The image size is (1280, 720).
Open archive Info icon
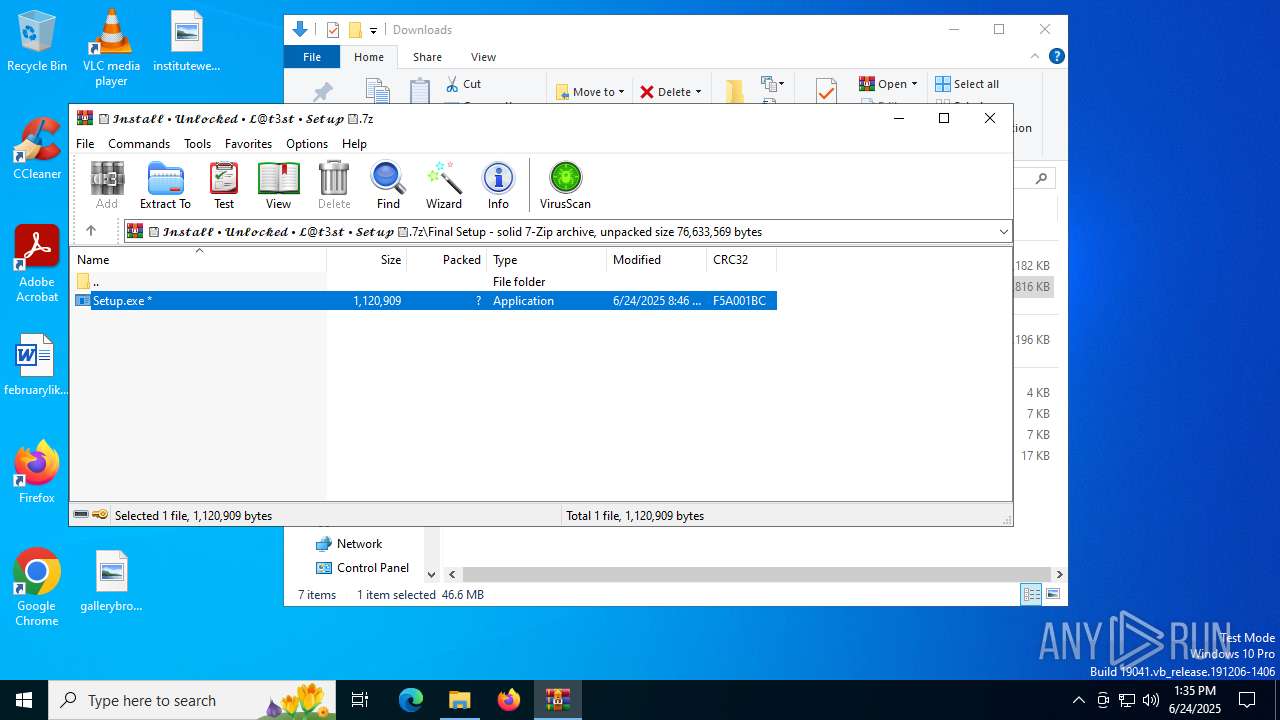click(498, 185)
